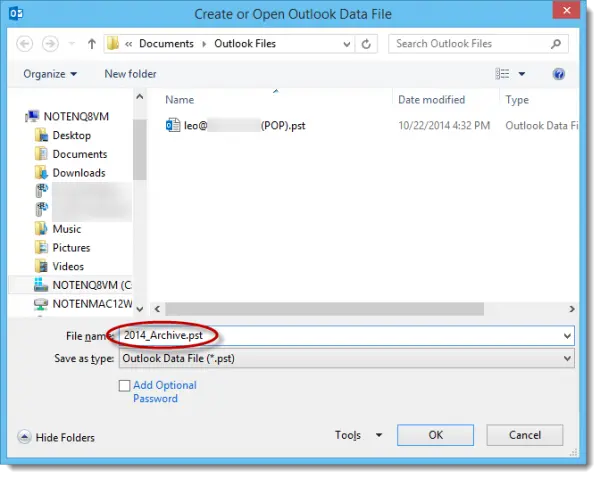Confirm with the OK button
This screenshot has height=478, width=600.
tap(435, 435)
